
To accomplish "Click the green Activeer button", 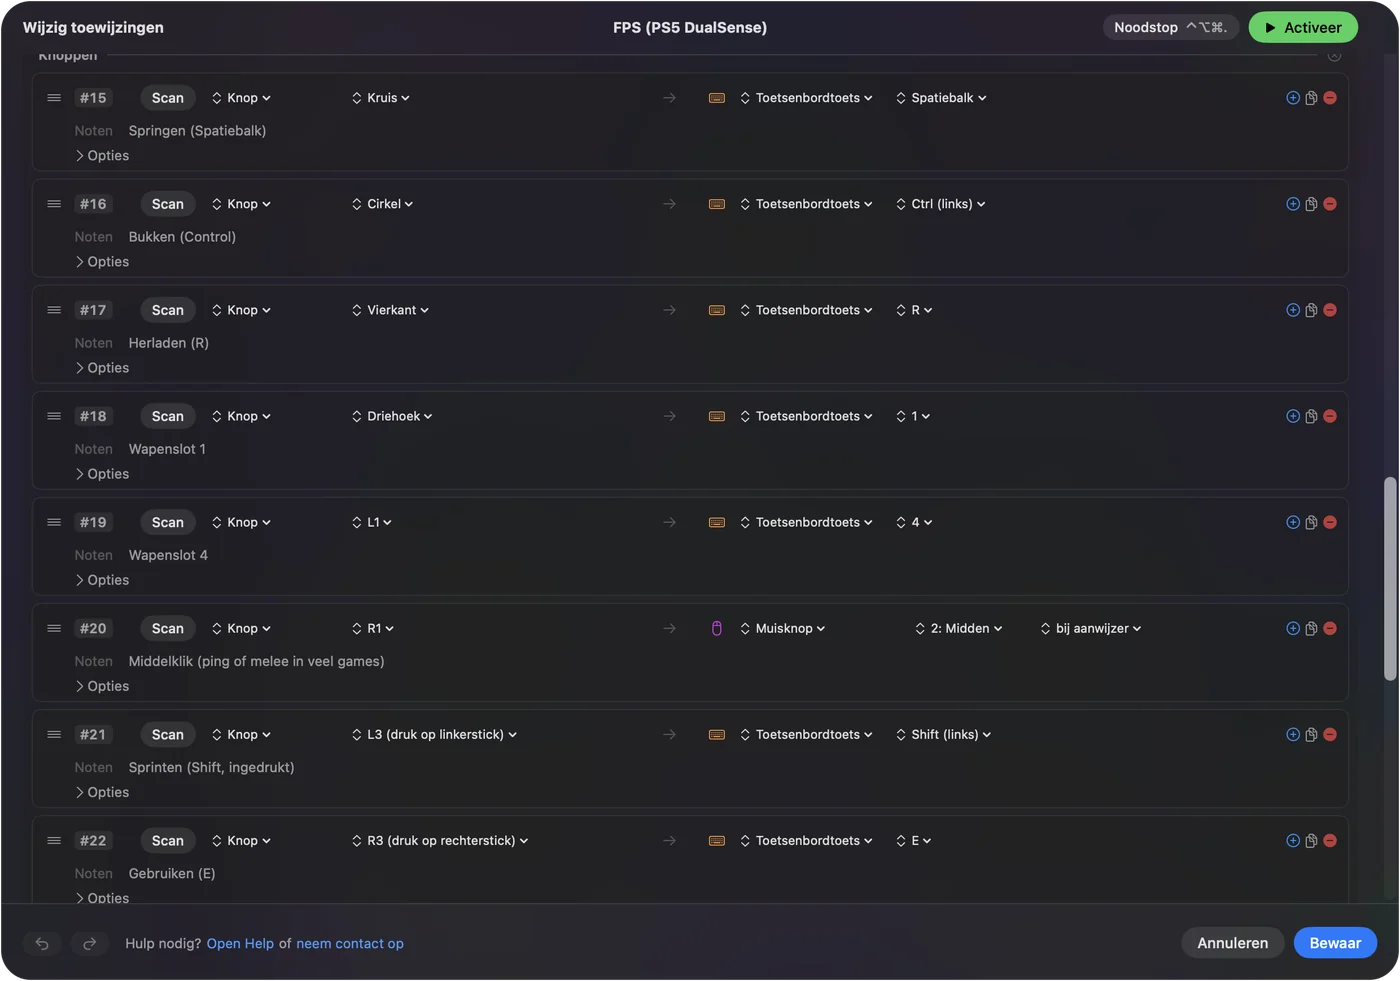I will [x=1303, y=27].
